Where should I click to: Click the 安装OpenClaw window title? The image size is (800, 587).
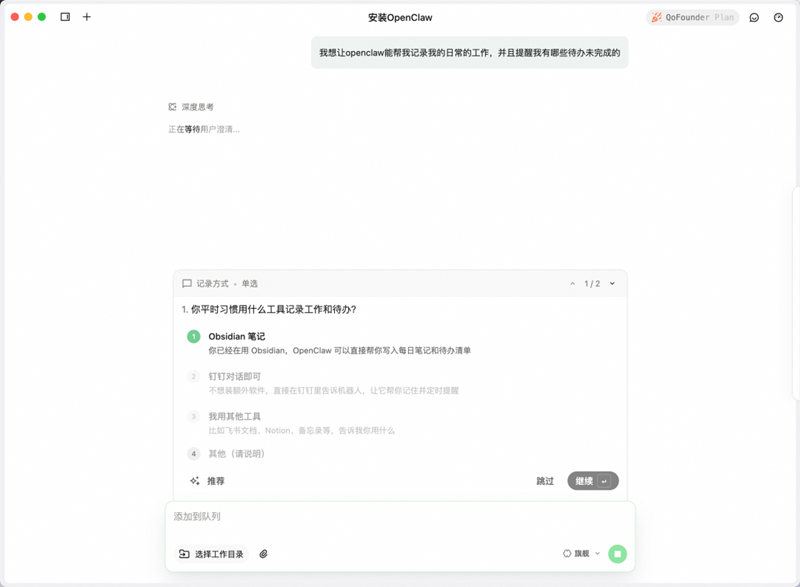400,17
